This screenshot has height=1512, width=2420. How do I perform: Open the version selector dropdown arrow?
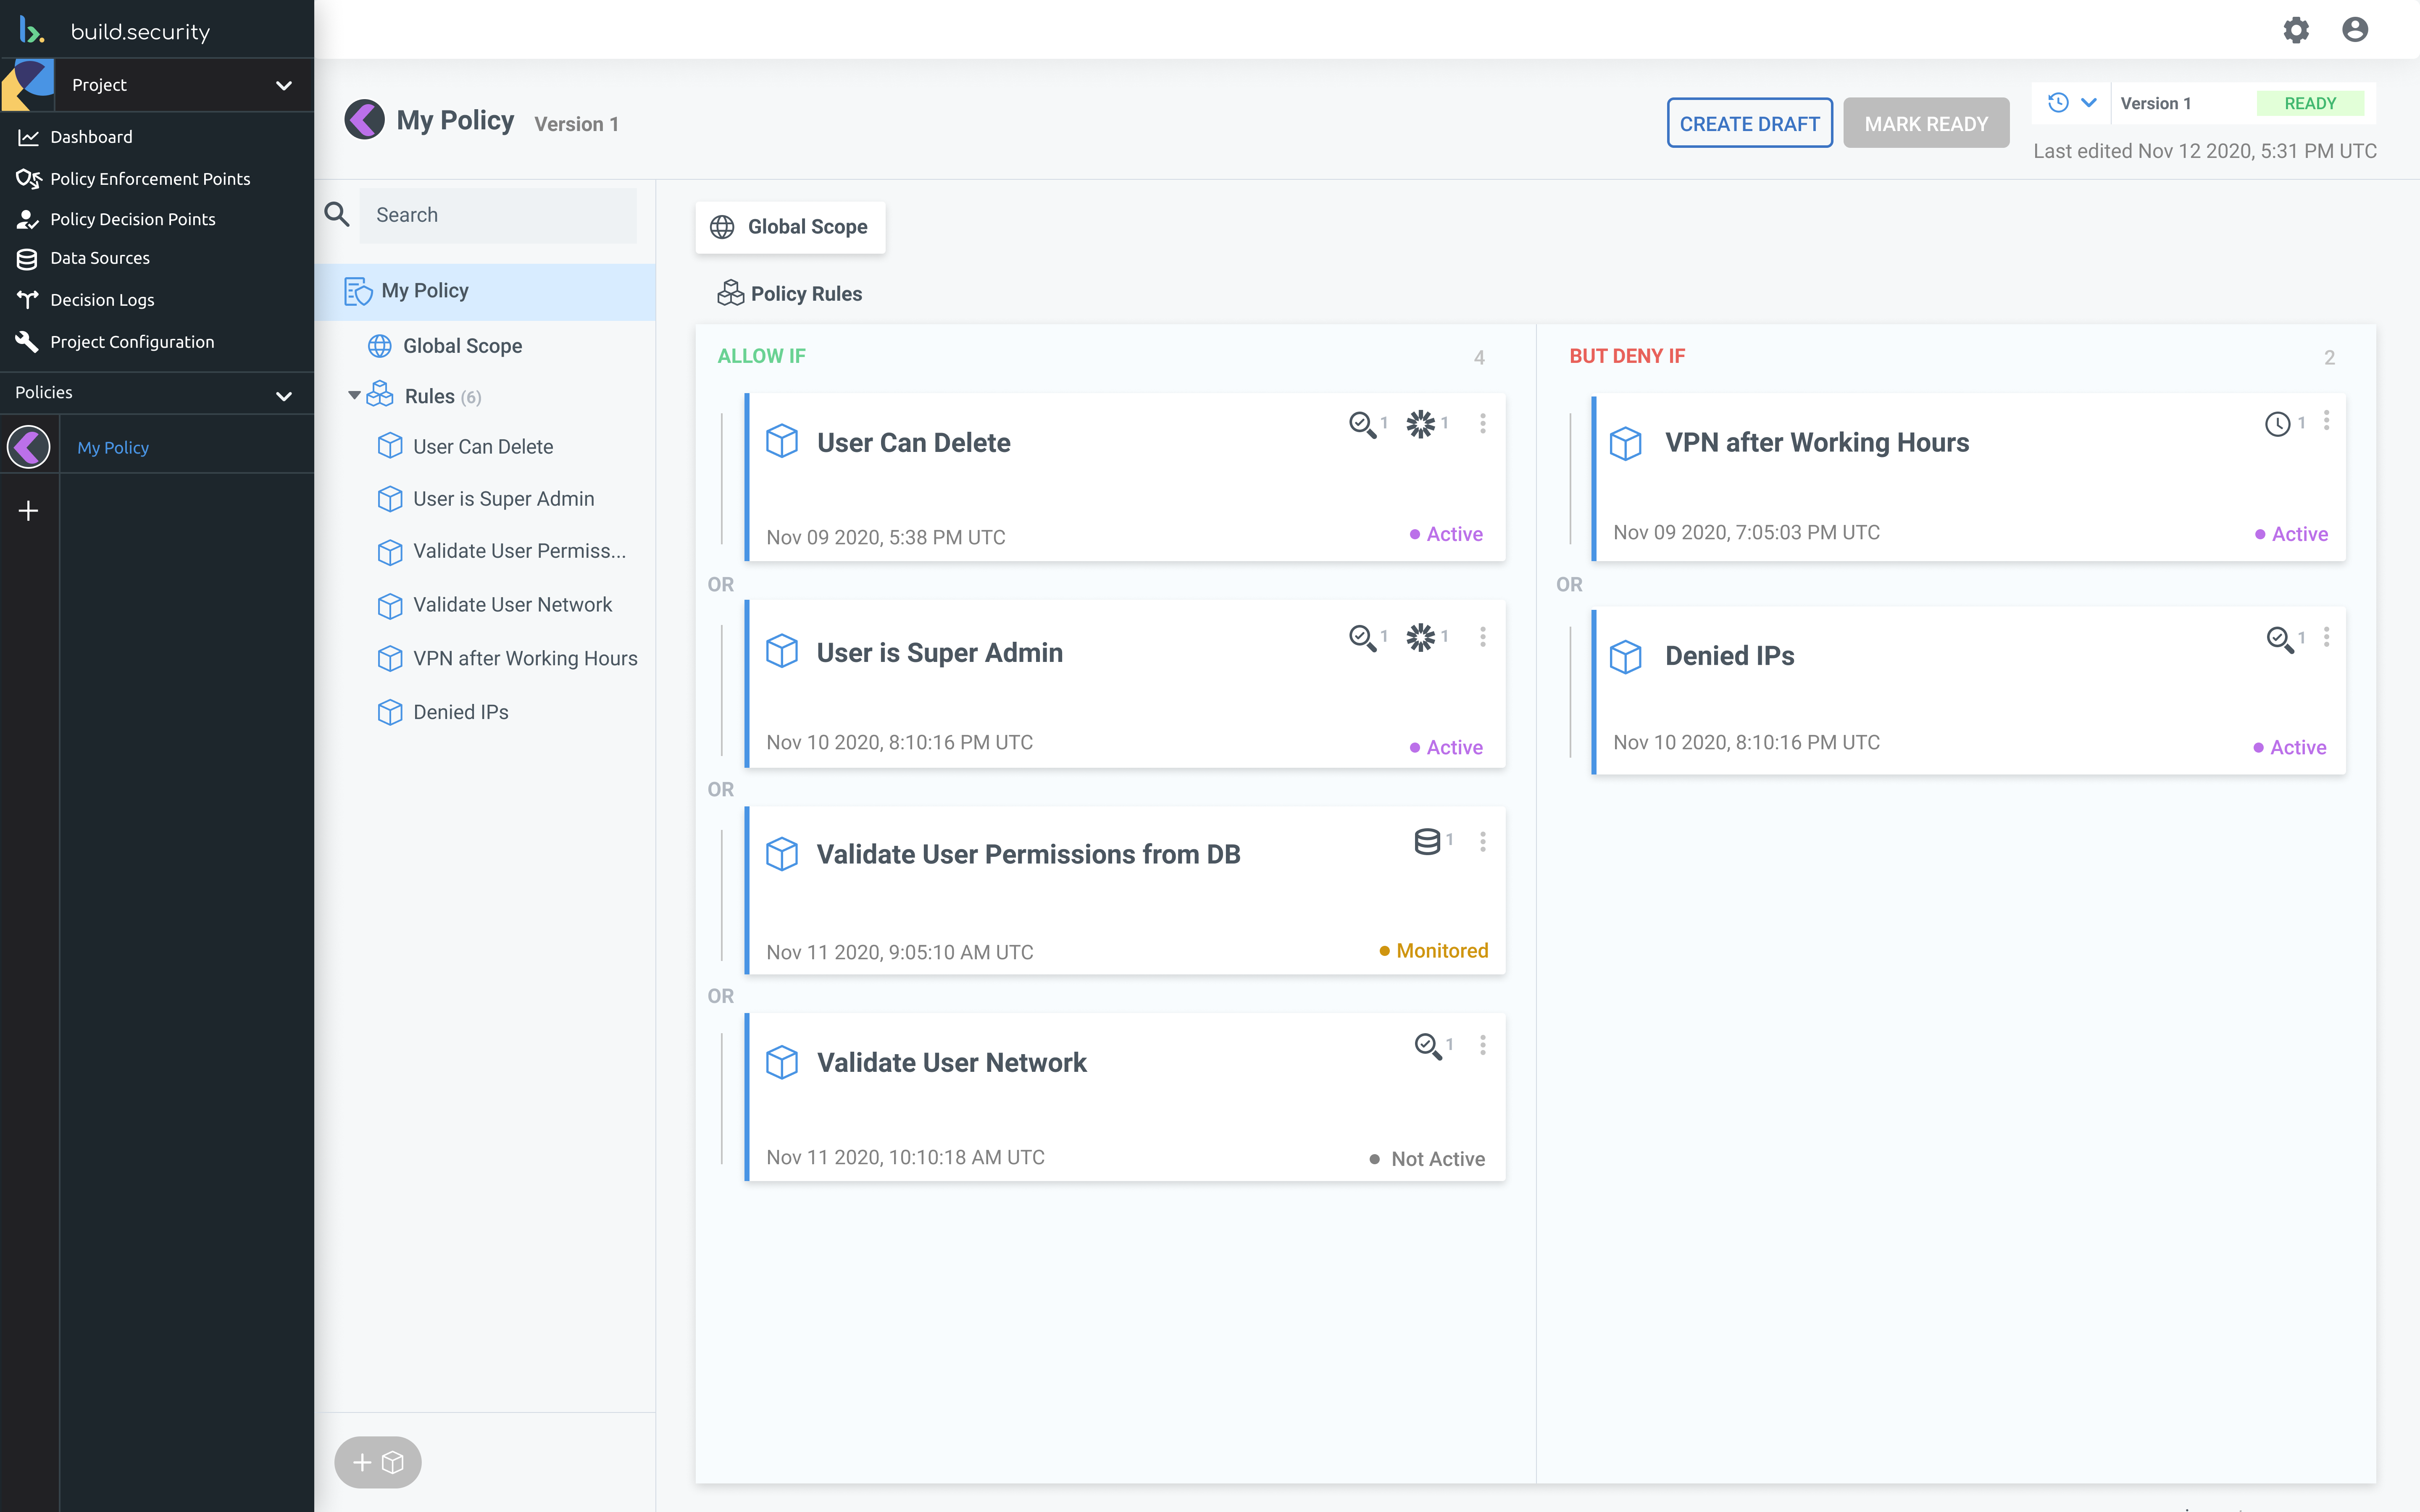[x=2089, y=103]
